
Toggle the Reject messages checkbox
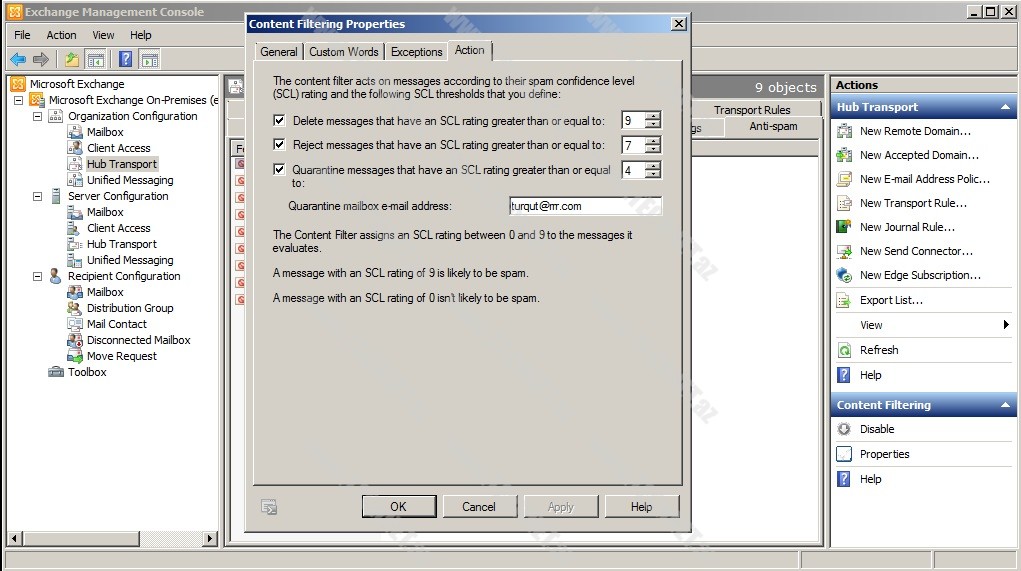[279, 145]
